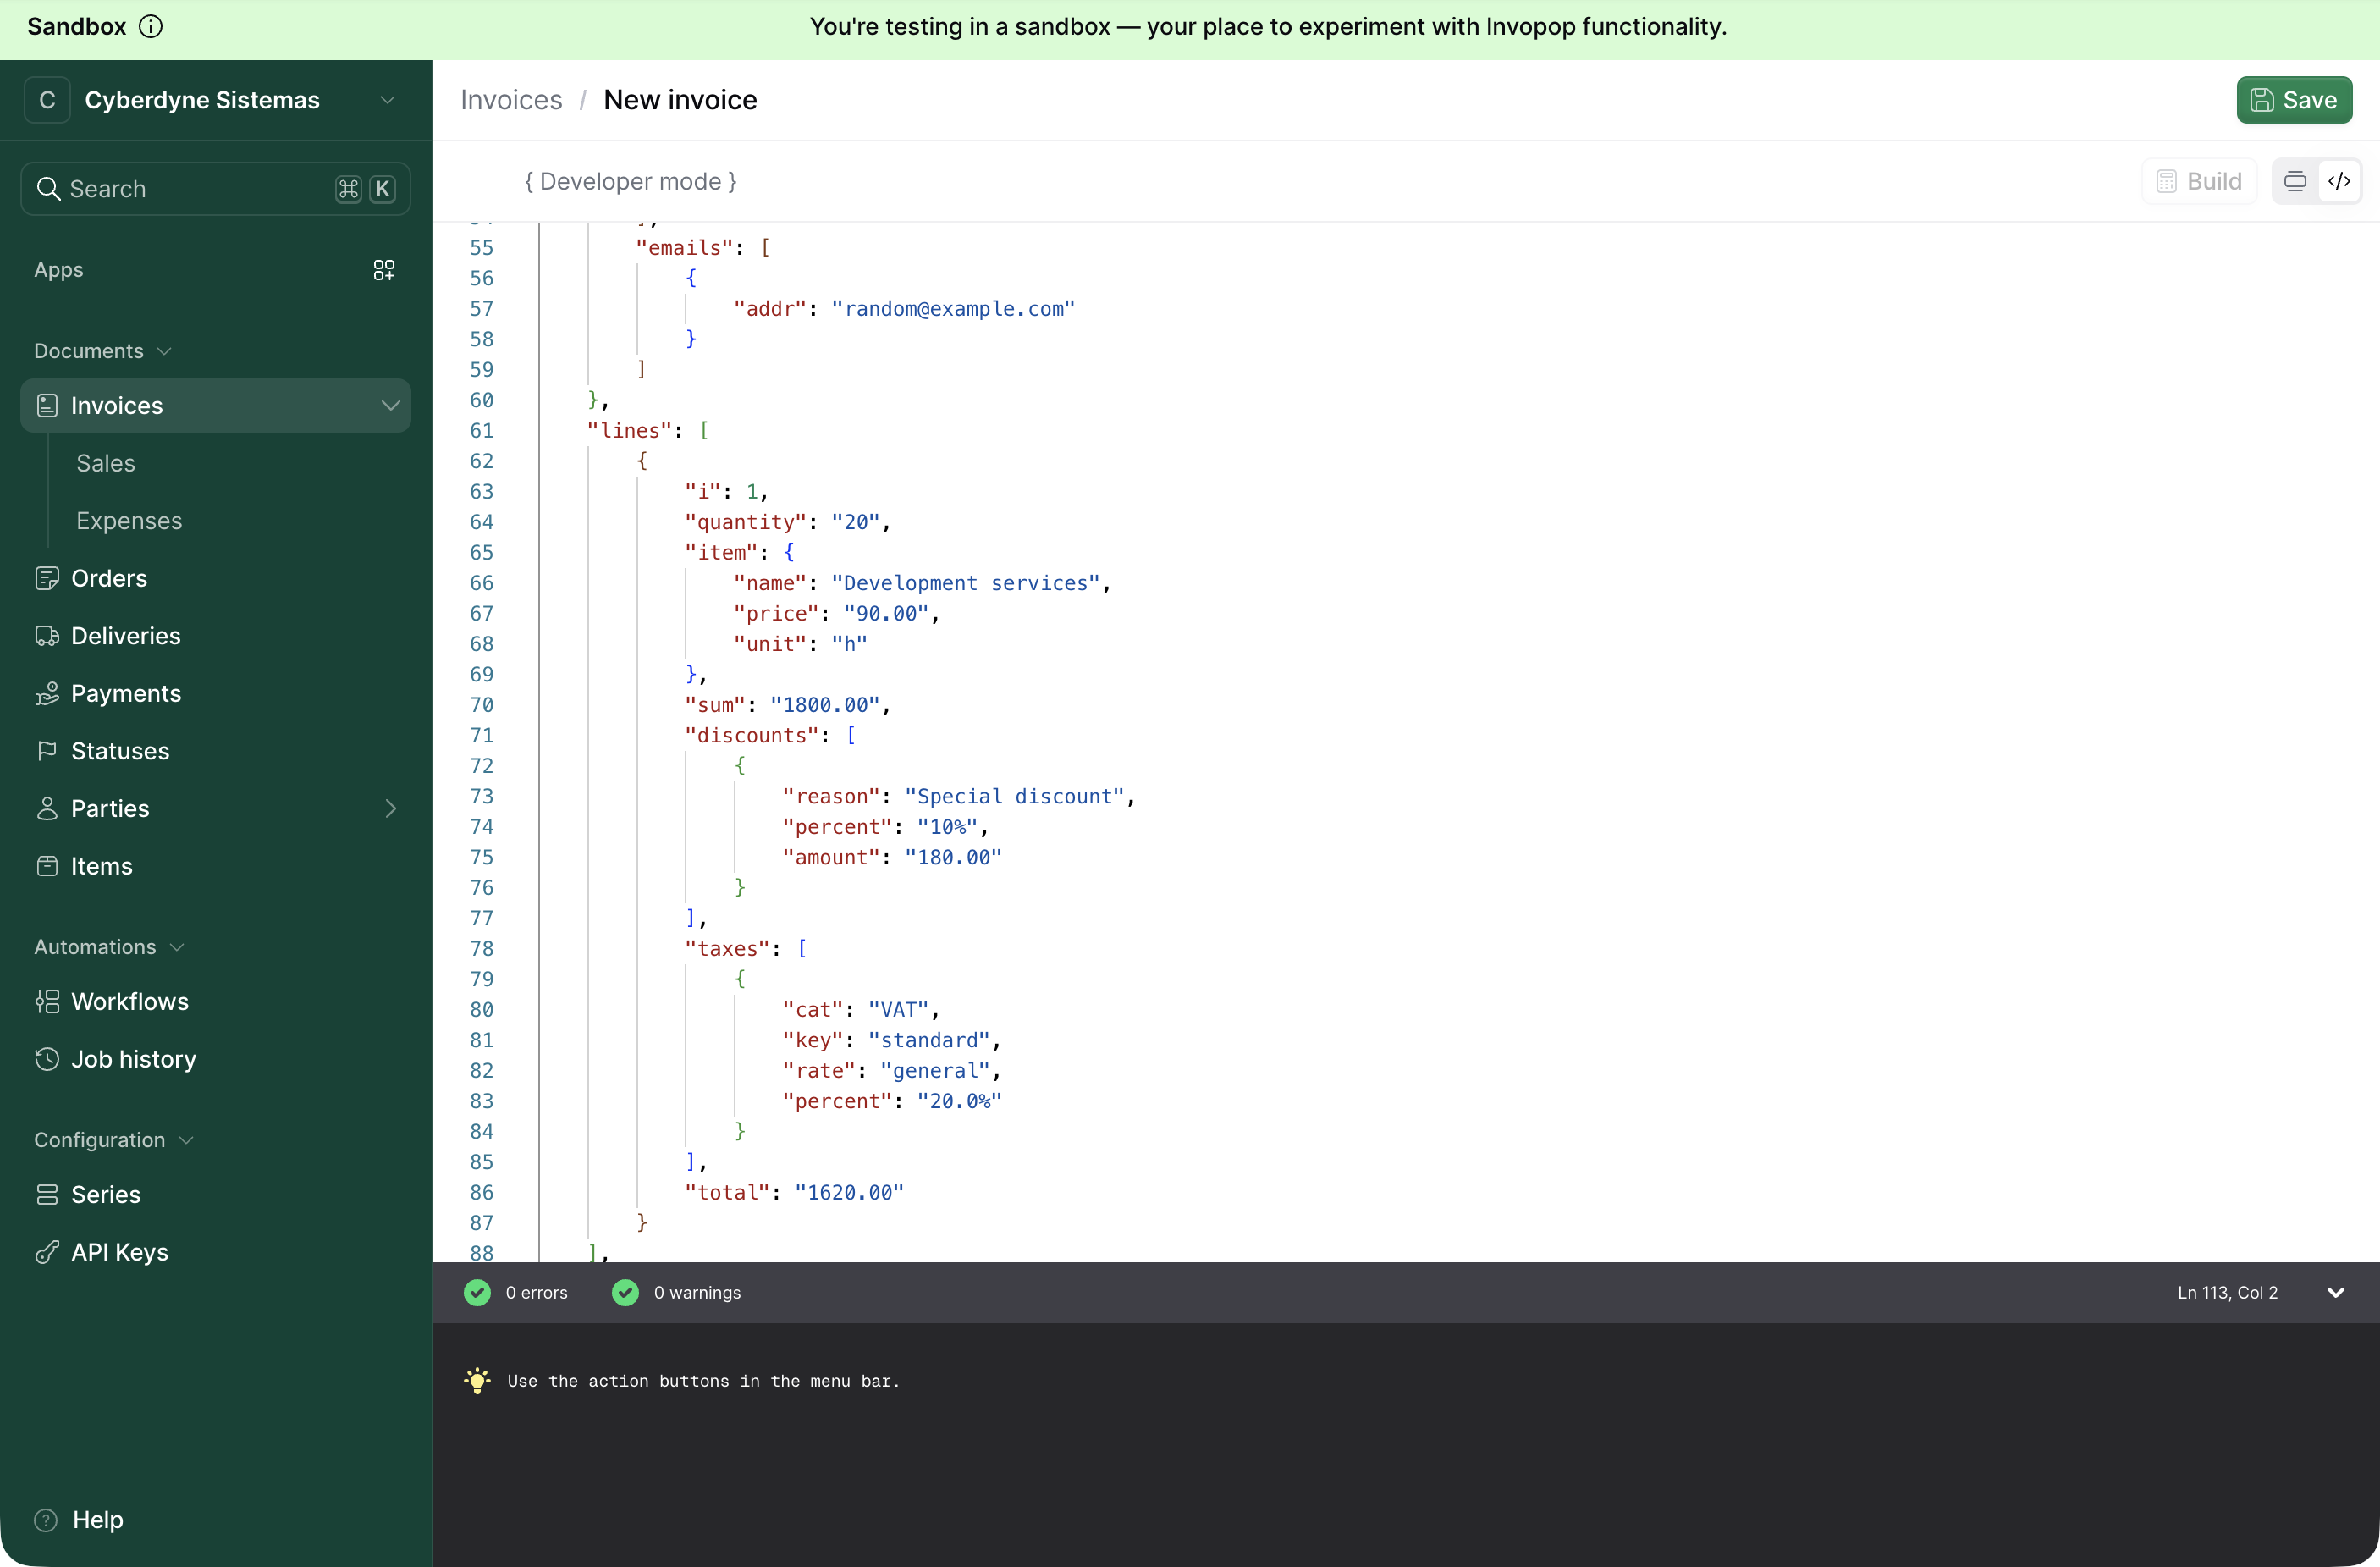This screenshot has height=1567, width=2380.
Task: Expand the Parties submenu arrow
Action: 390,809
